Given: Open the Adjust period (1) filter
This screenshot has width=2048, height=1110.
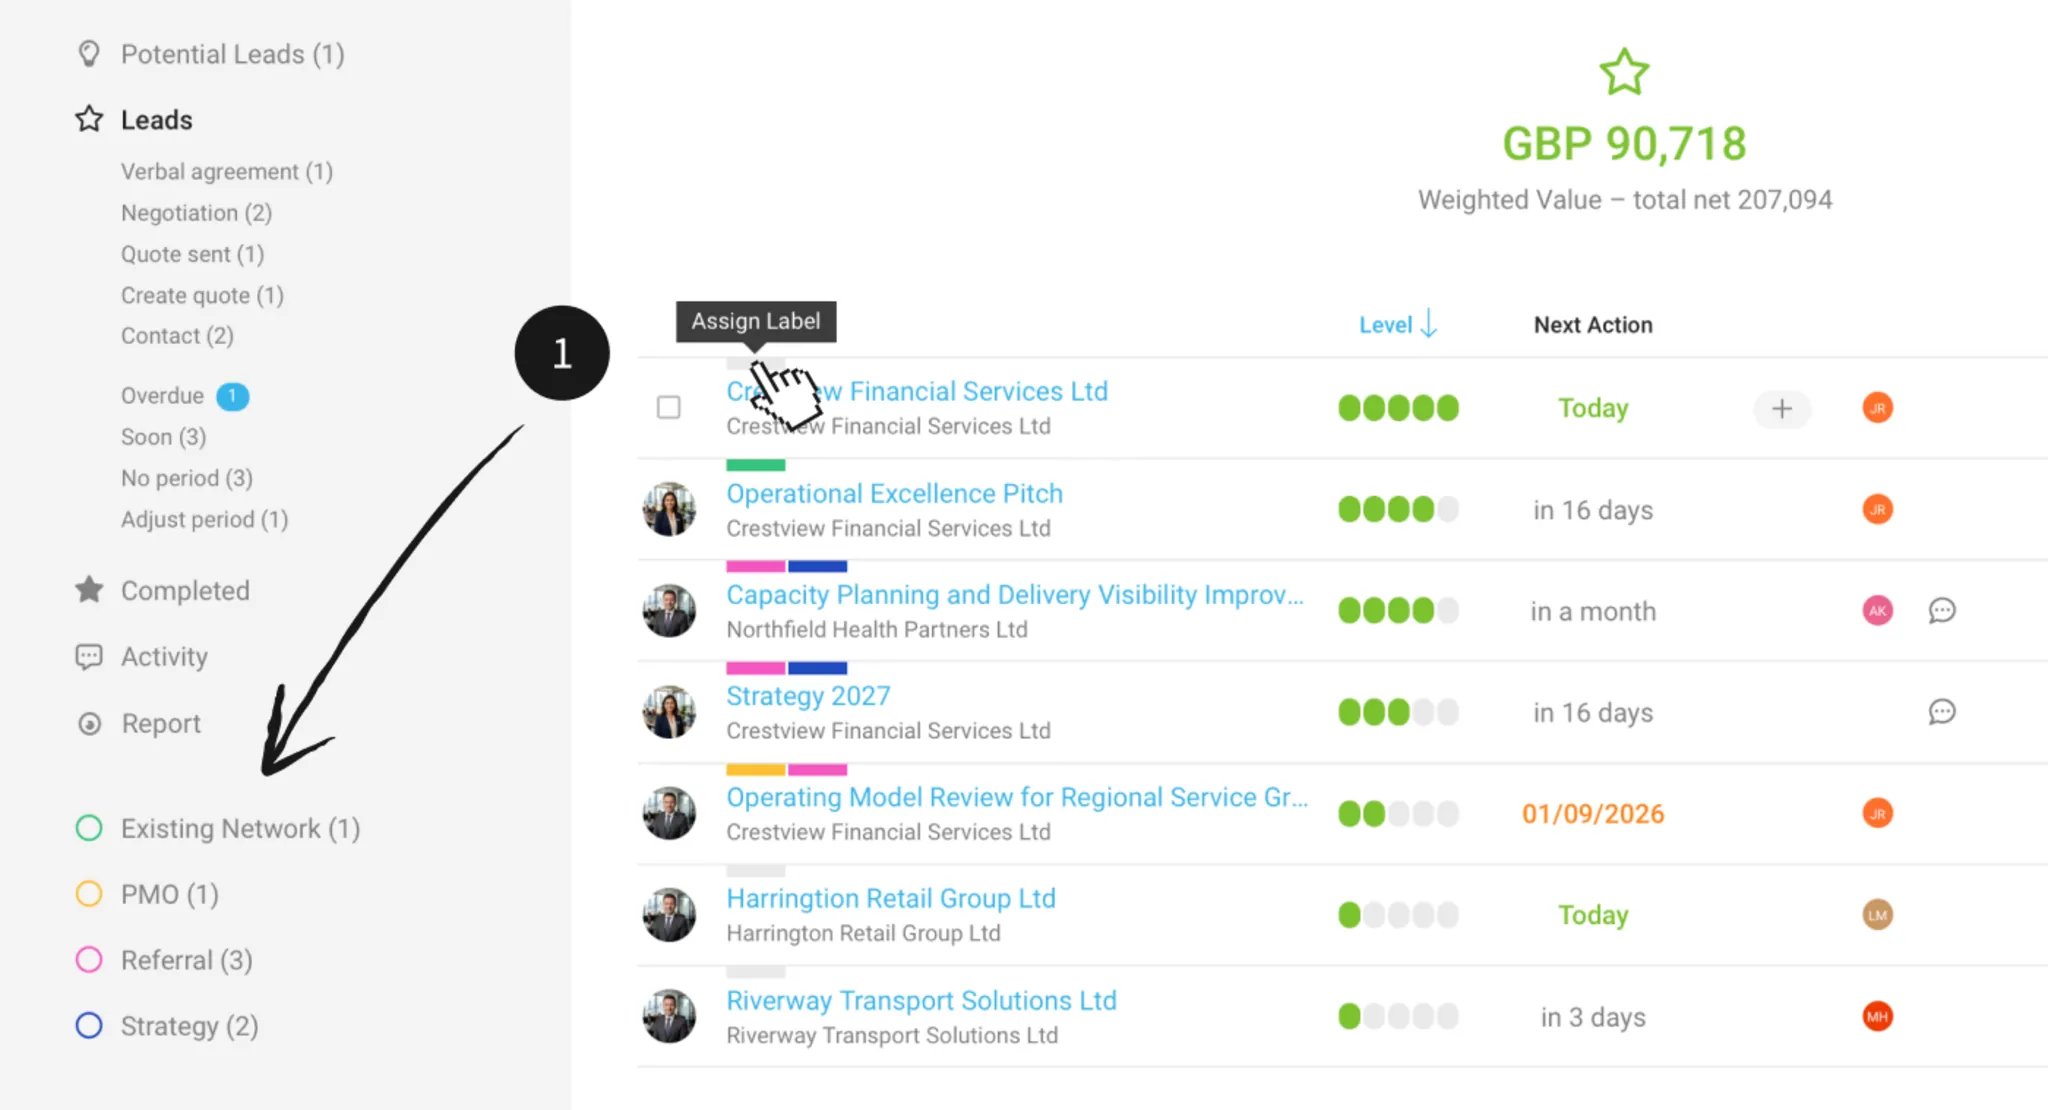Looking at the screenshot, I should tap(204, 519).
